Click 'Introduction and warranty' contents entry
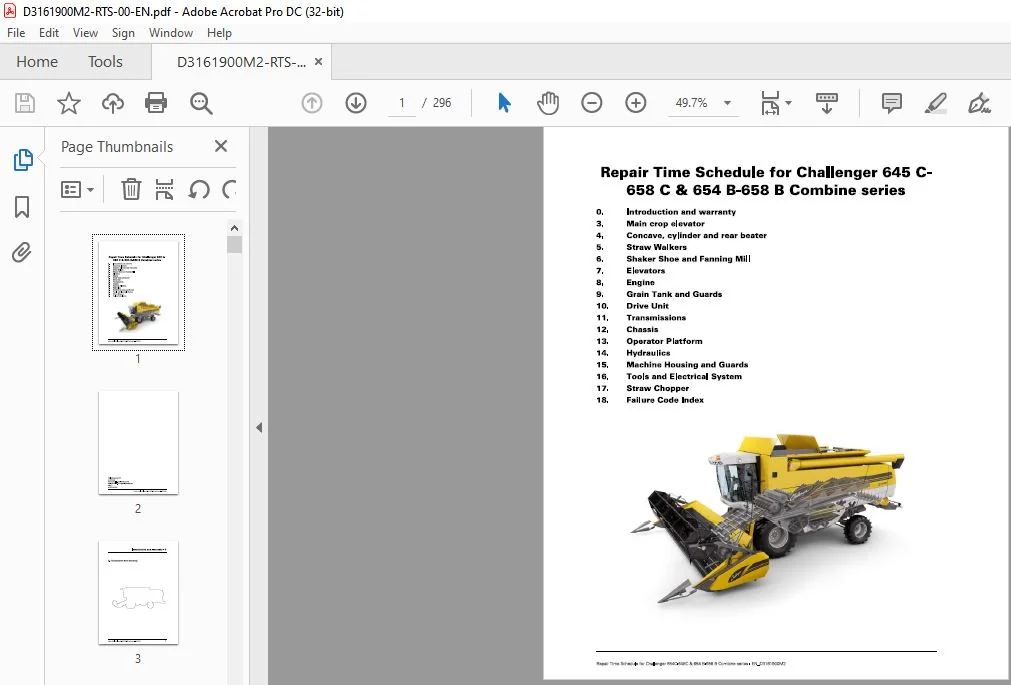 681,212
